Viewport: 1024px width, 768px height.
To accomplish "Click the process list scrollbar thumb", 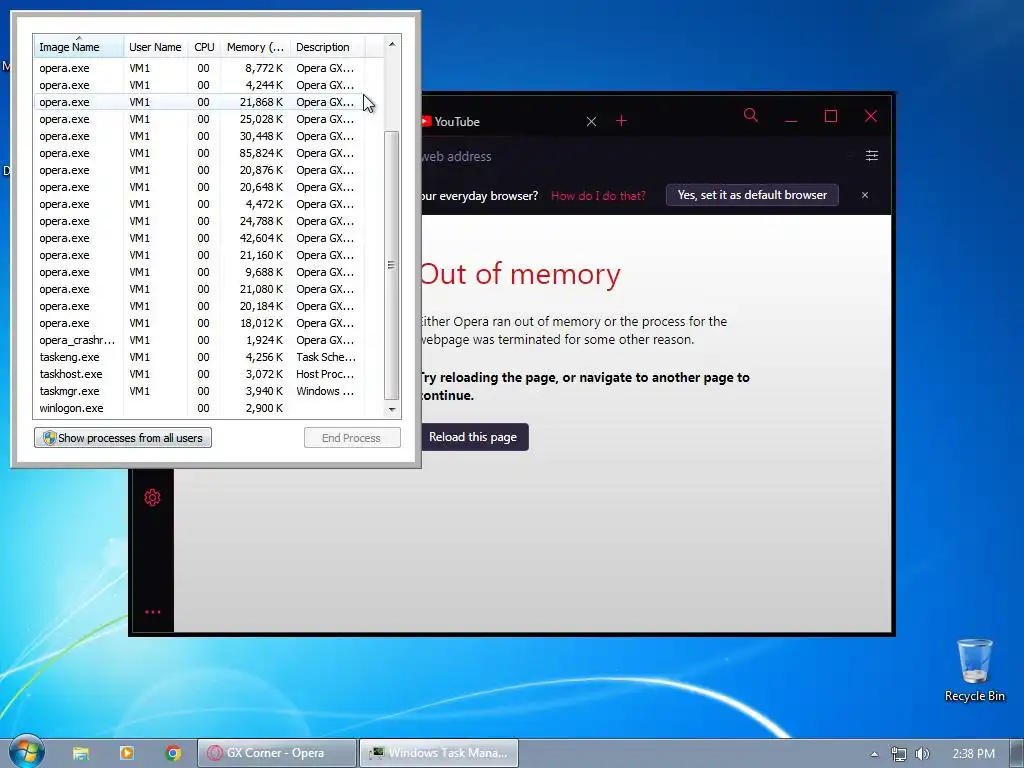I will coord(392,265).
